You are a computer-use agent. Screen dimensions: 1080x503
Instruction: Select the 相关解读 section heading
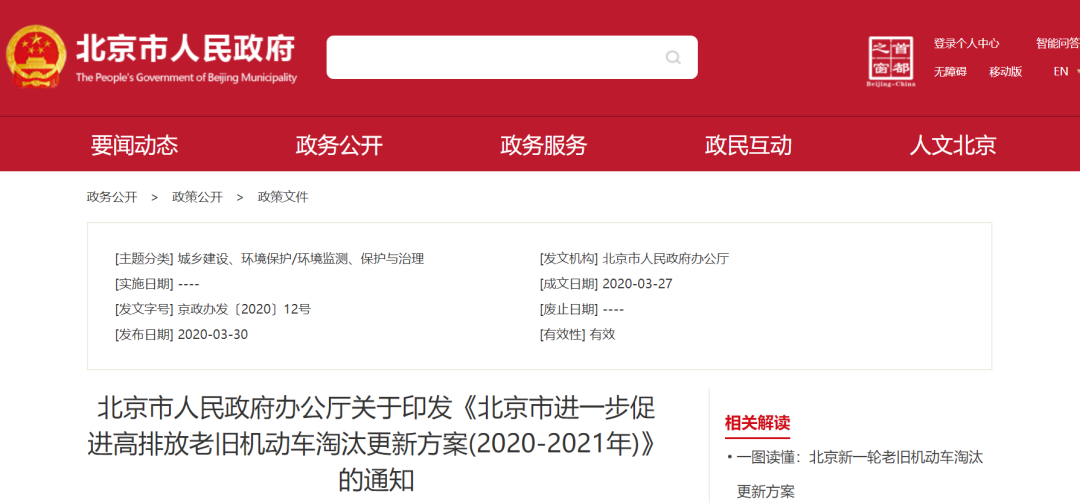coord(757,422)
